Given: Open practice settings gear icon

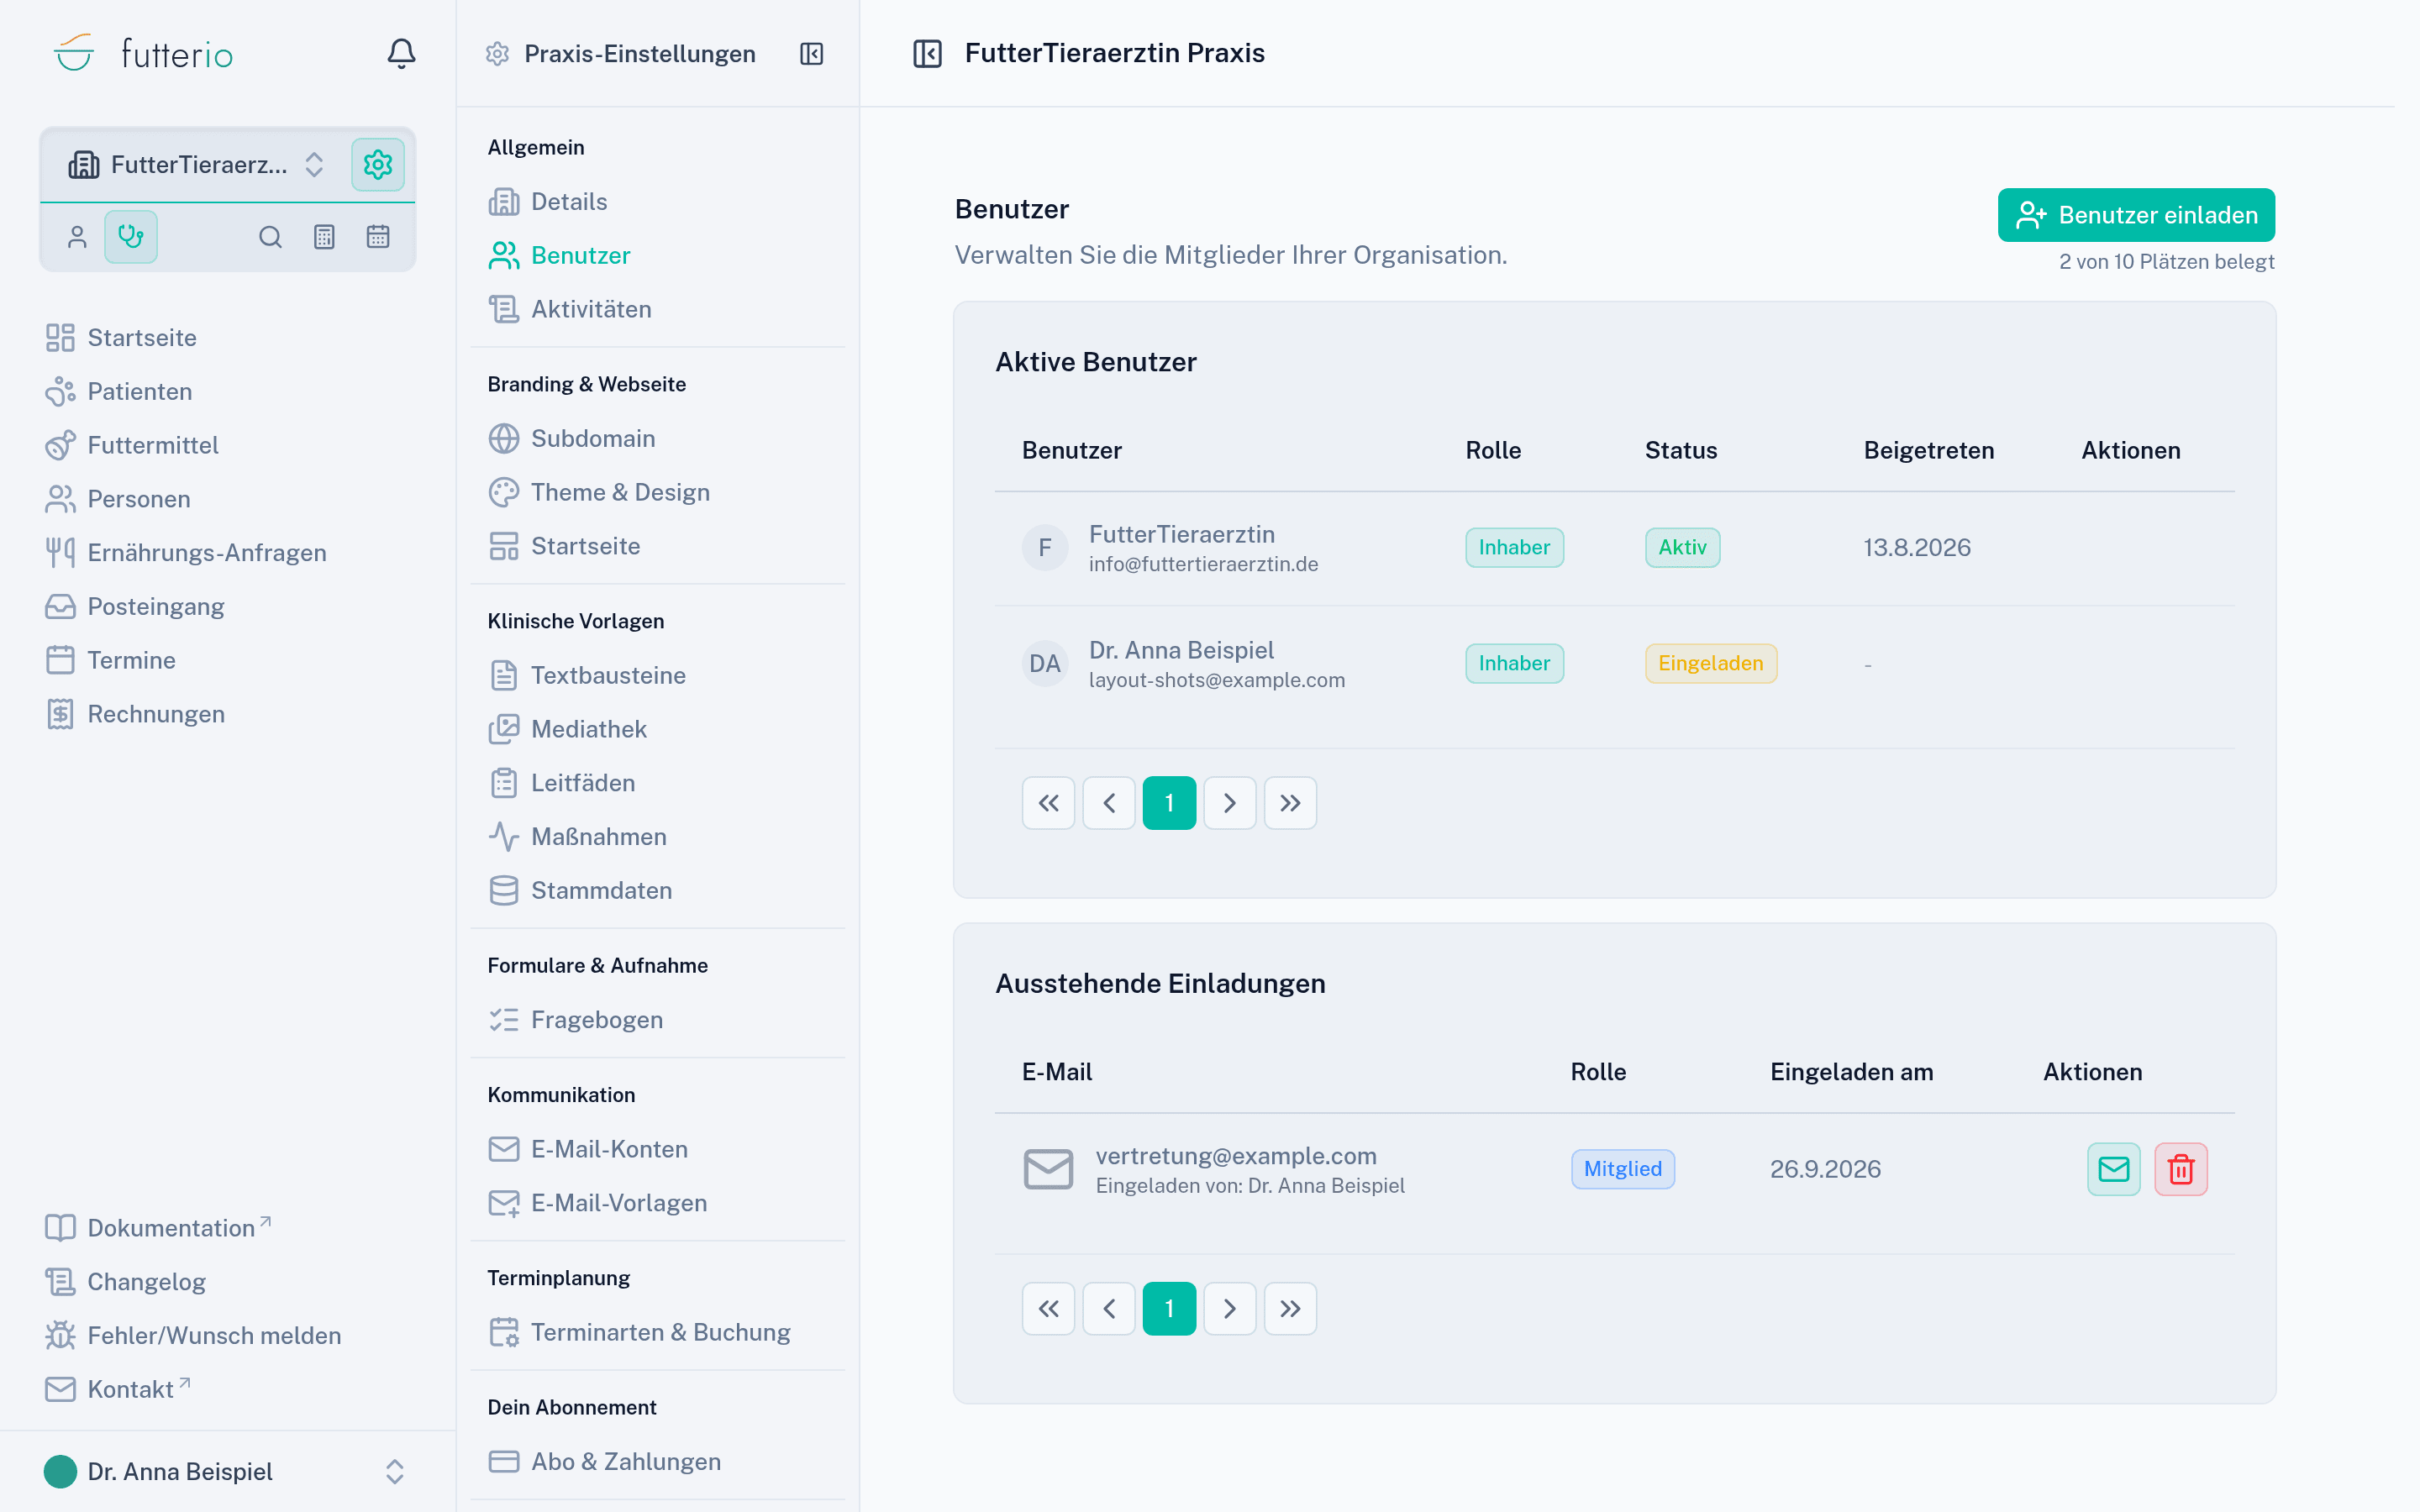Looking at the screenshot, I should point(377,164).
